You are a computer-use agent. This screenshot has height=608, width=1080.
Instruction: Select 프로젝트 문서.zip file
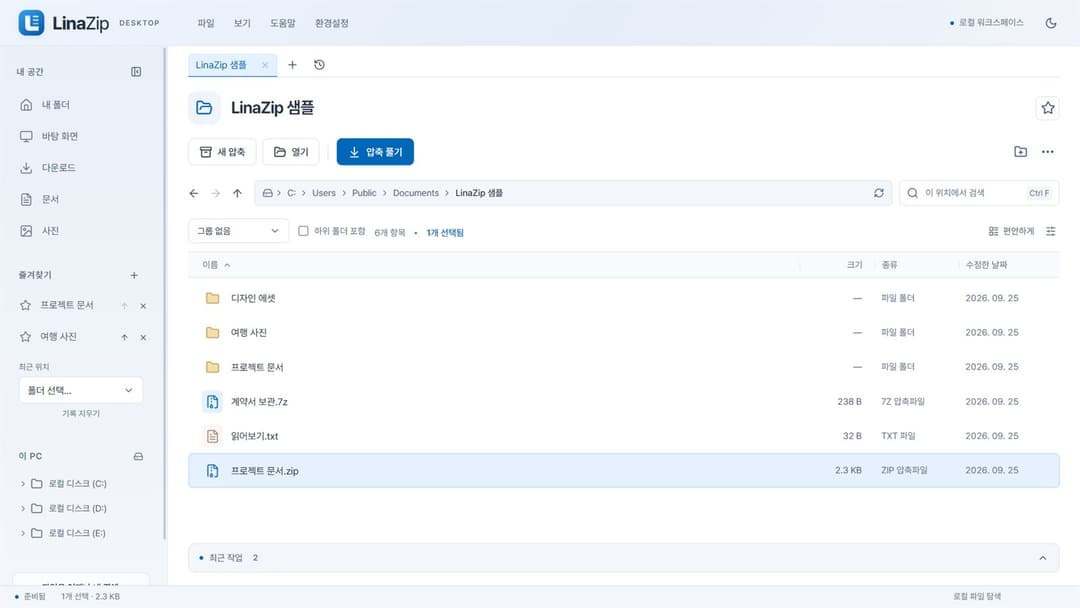[623, 471]
